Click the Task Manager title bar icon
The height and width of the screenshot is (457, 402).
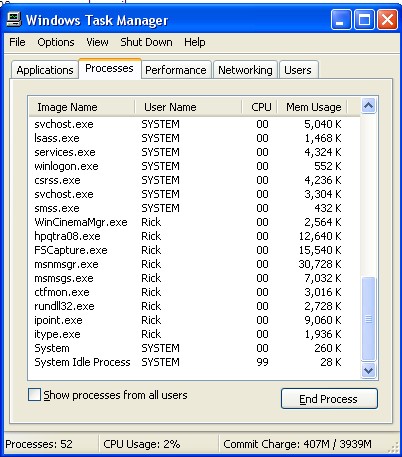pos(14,20)
